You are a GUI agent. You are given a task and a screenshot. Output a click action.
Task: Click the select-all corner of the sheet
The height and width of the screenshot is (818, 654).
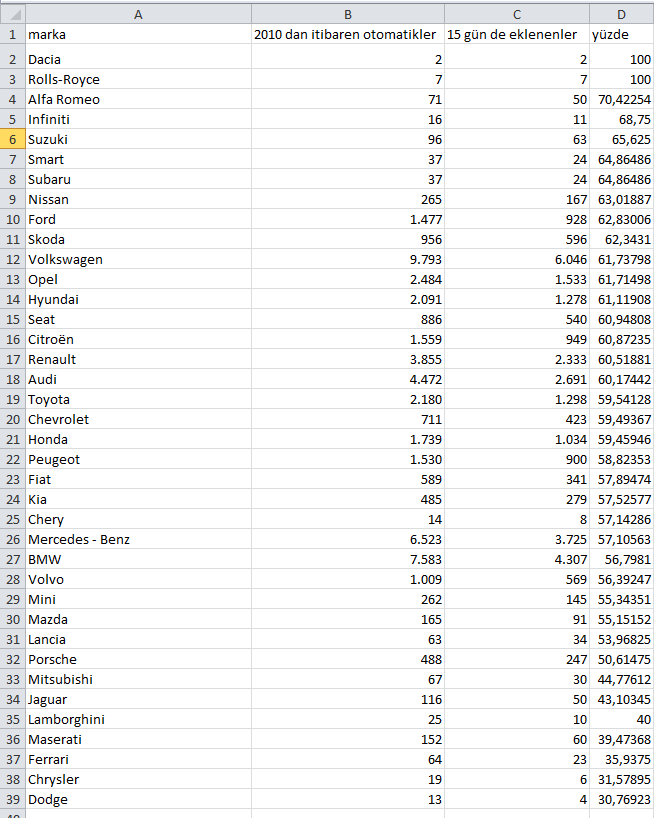click(x=12, y=14)
